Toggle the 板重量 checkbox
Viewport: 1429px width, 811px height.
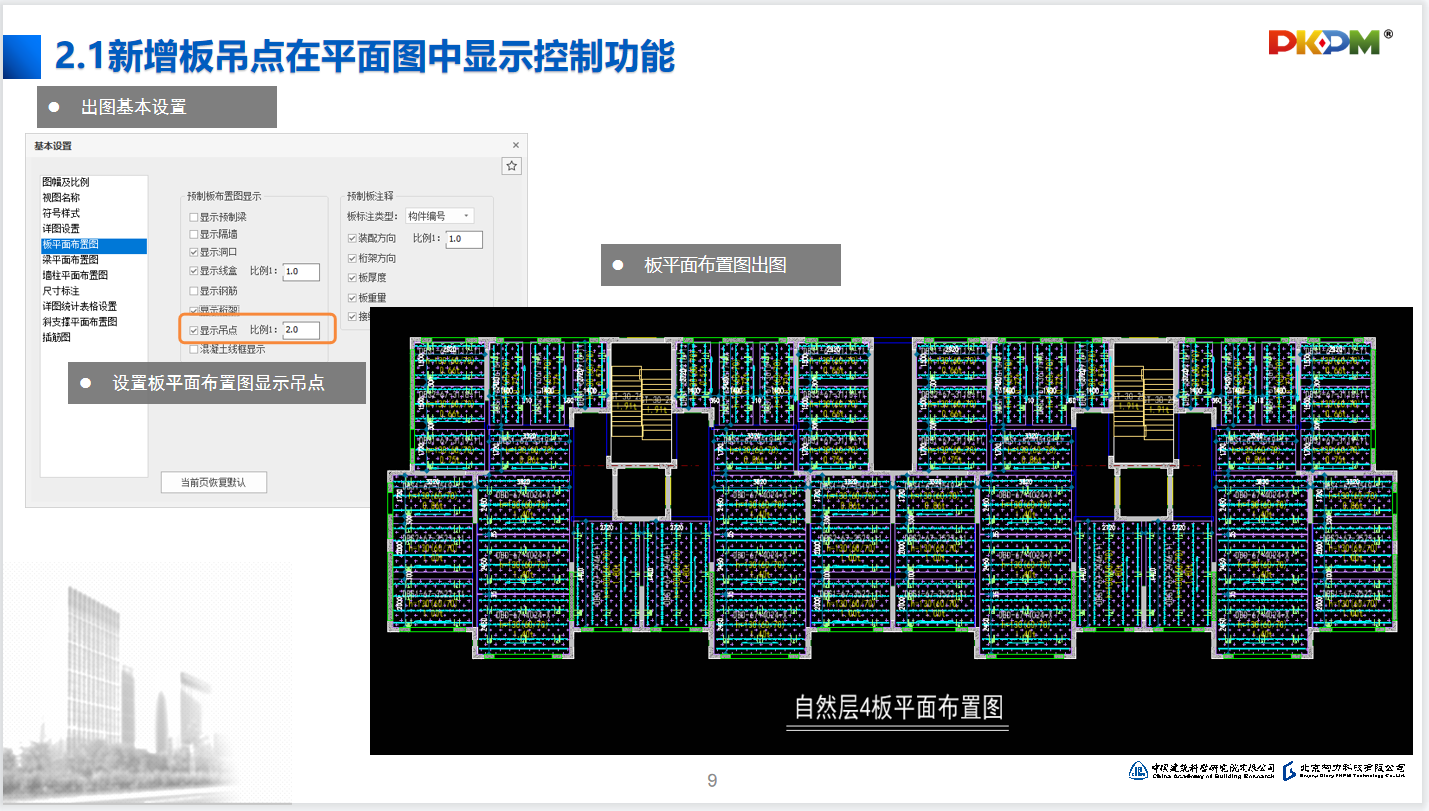tap(352, 298)
